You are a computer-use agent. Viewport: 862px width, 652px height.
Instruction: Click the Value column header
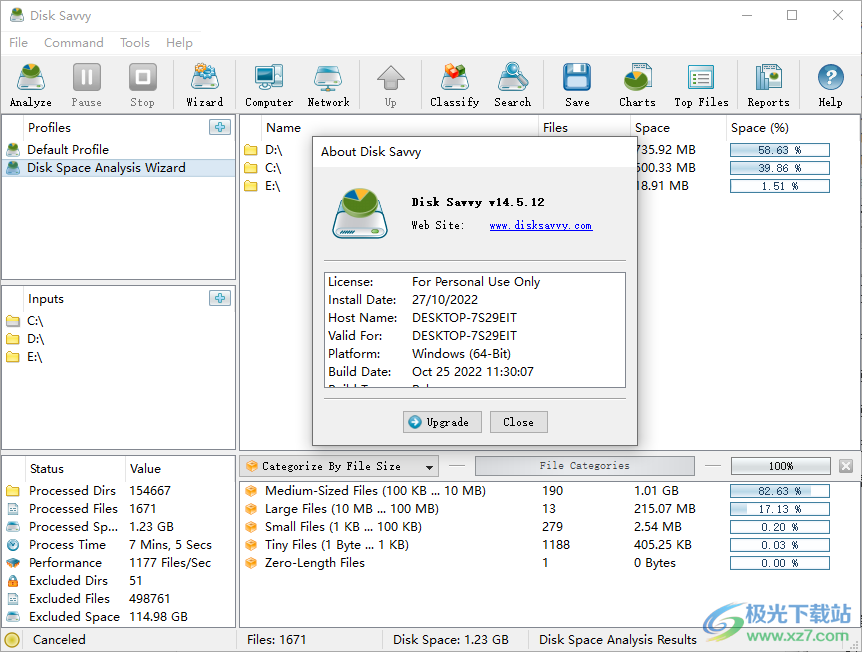tap(180, 469)
